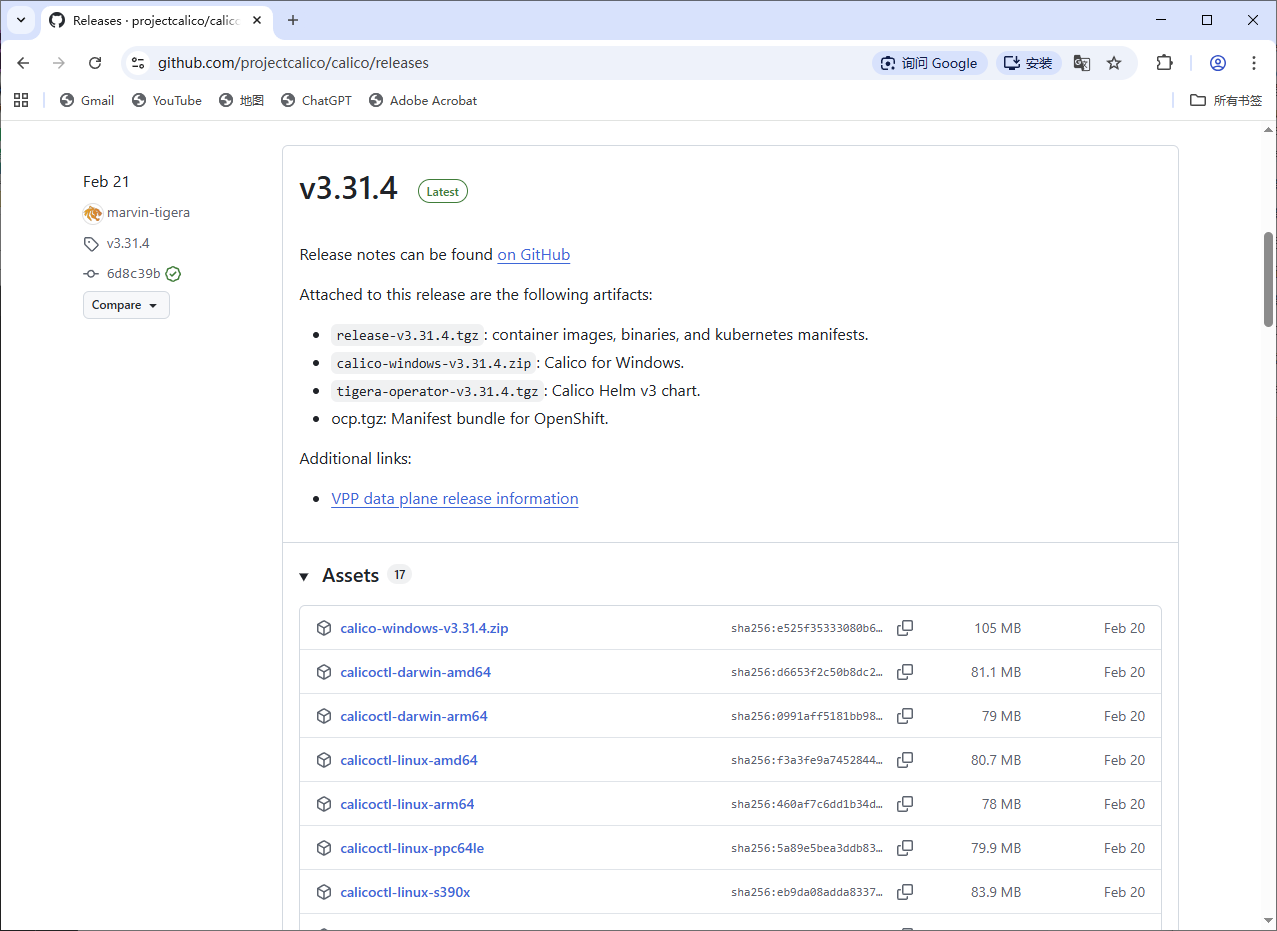Viewport: 1277px width, 931px height.
Task: Click the translate page icon
Action: coord(1081,63)
